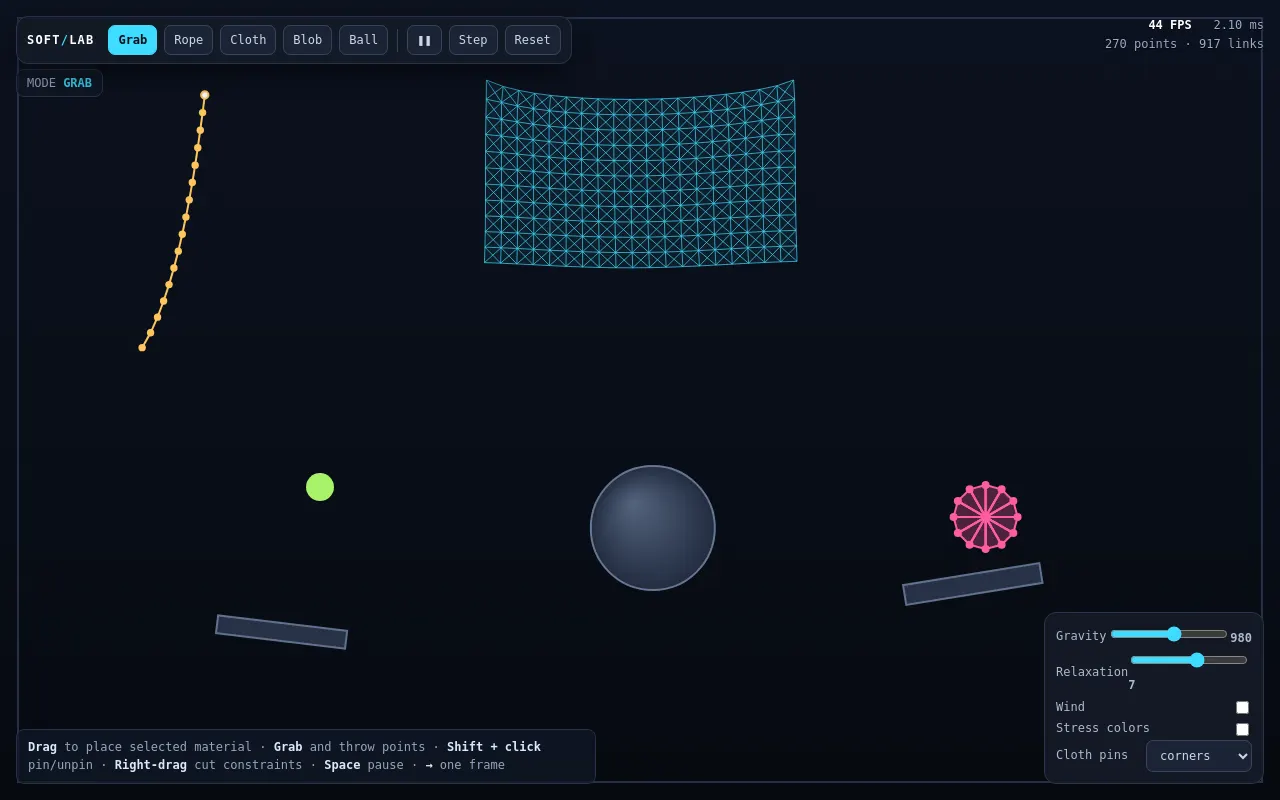This screenshot has height=800, width=1280.
Task: Enable the Wind checkbox
Action: pyautogui.click(x=1242, y=707)
